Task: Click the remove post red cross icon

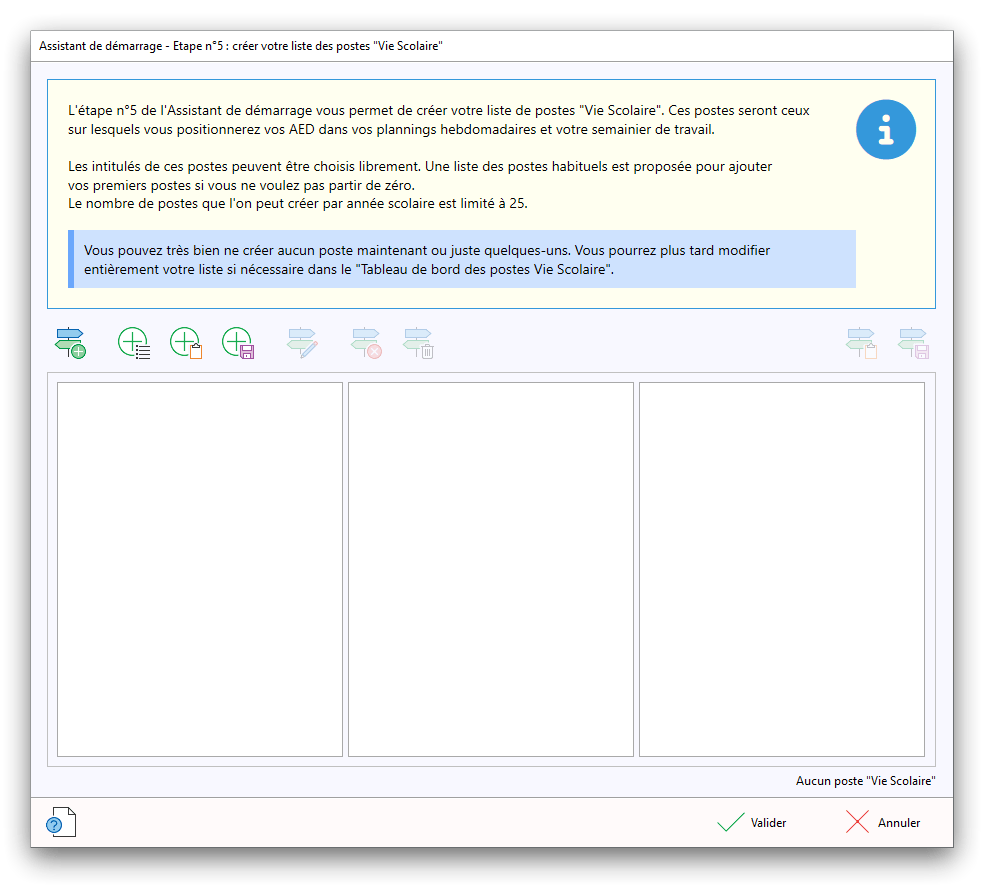Action: pyautogui.click(x=366, y=343)
